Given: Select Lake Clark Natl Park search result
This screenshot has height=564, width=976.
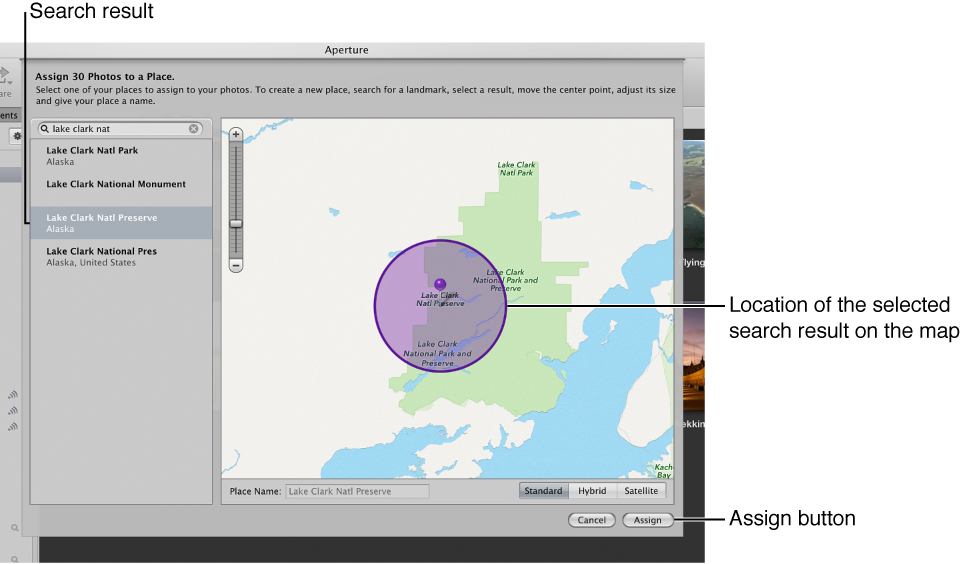Looking at the screenshot, I should [x=121, y=156].
